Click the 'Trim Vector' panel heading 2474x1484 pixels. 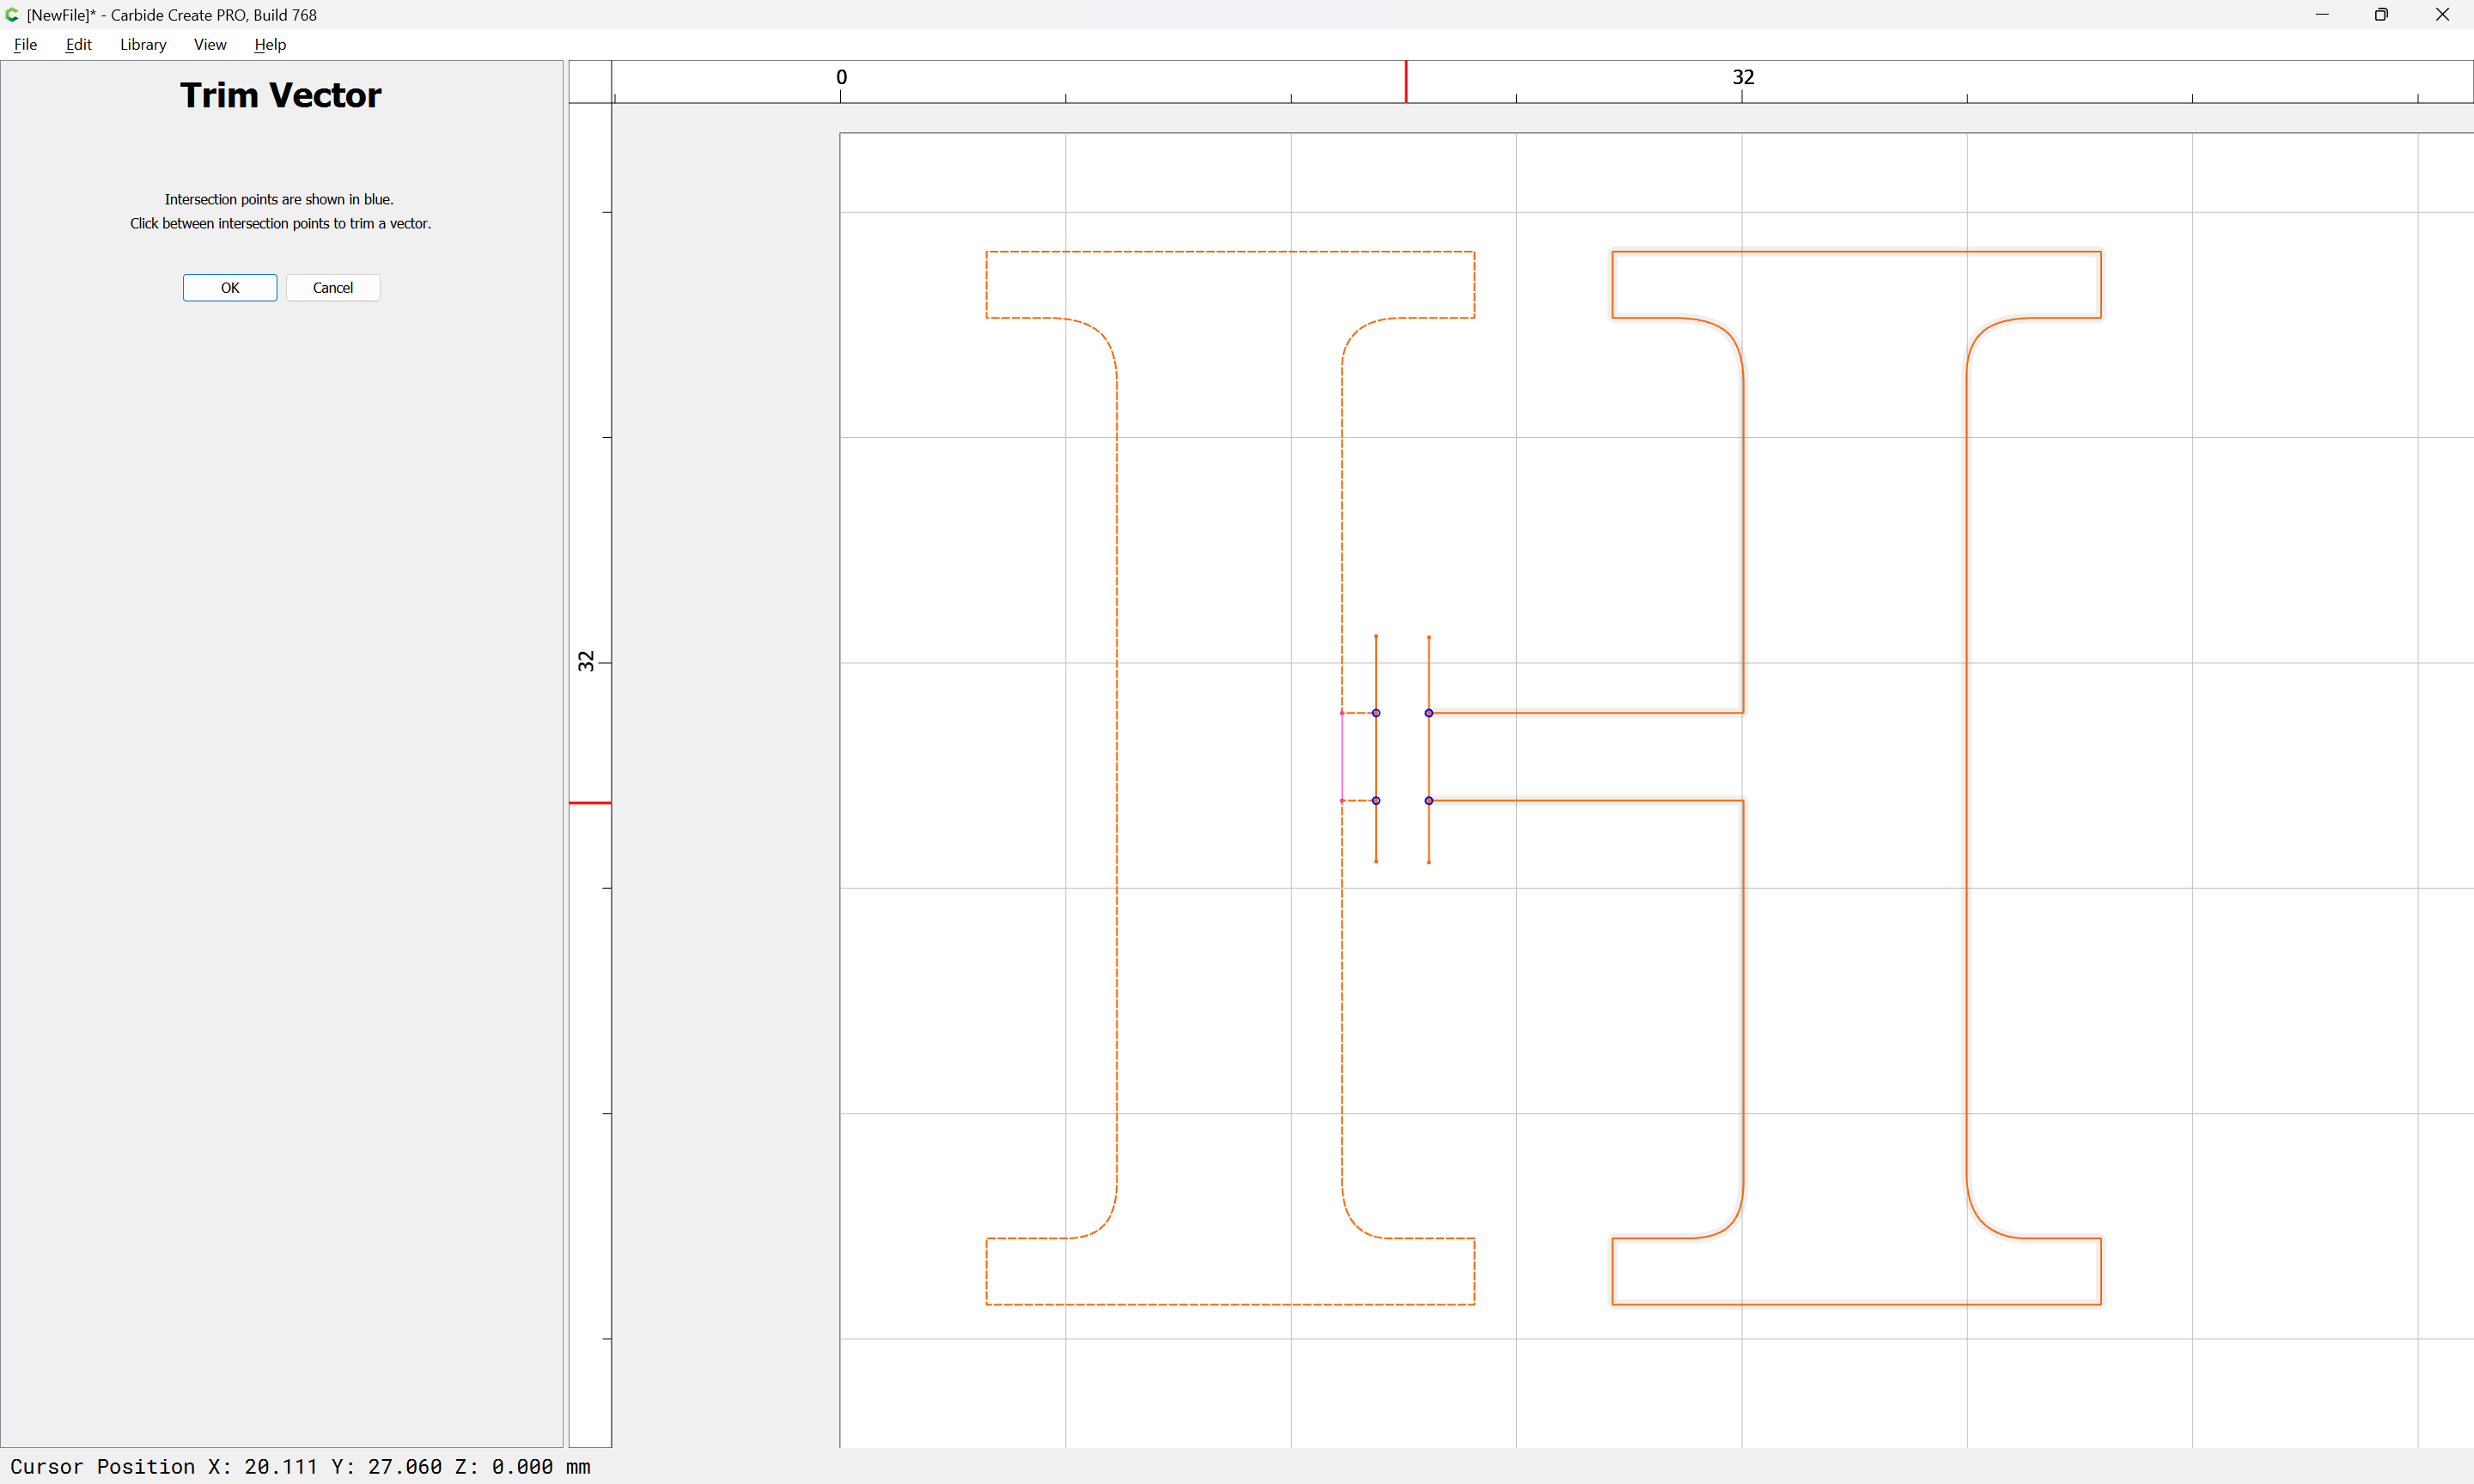(281, 95)
